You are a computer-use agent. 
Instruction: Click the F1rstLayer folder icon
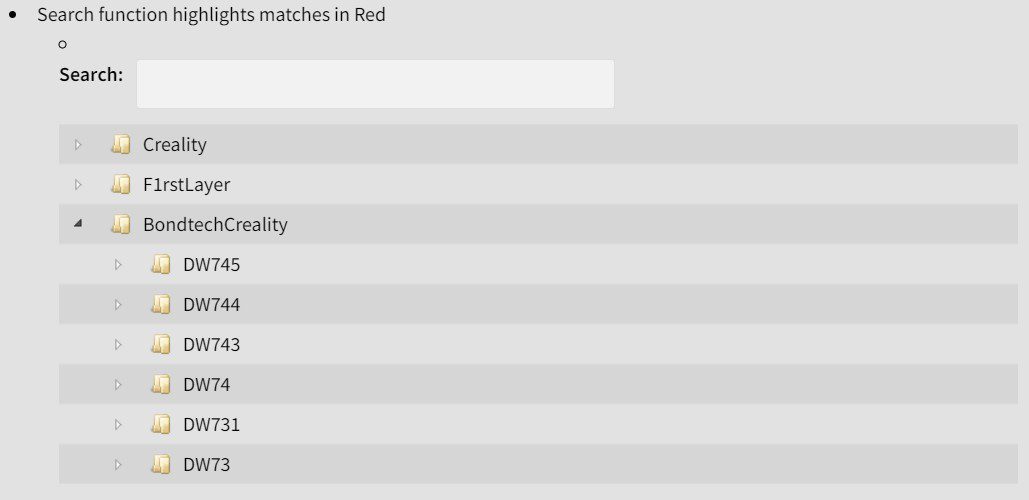(121, 185)
